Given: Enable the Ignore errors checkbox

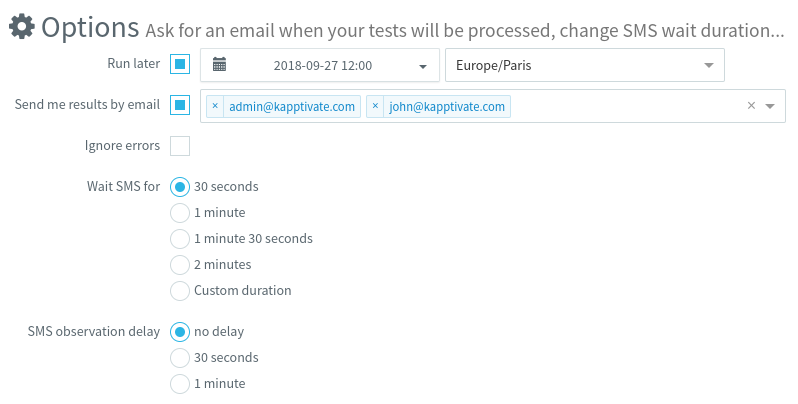Looking at the screenshot, I should pyautogui.click(x=180, y=146).
